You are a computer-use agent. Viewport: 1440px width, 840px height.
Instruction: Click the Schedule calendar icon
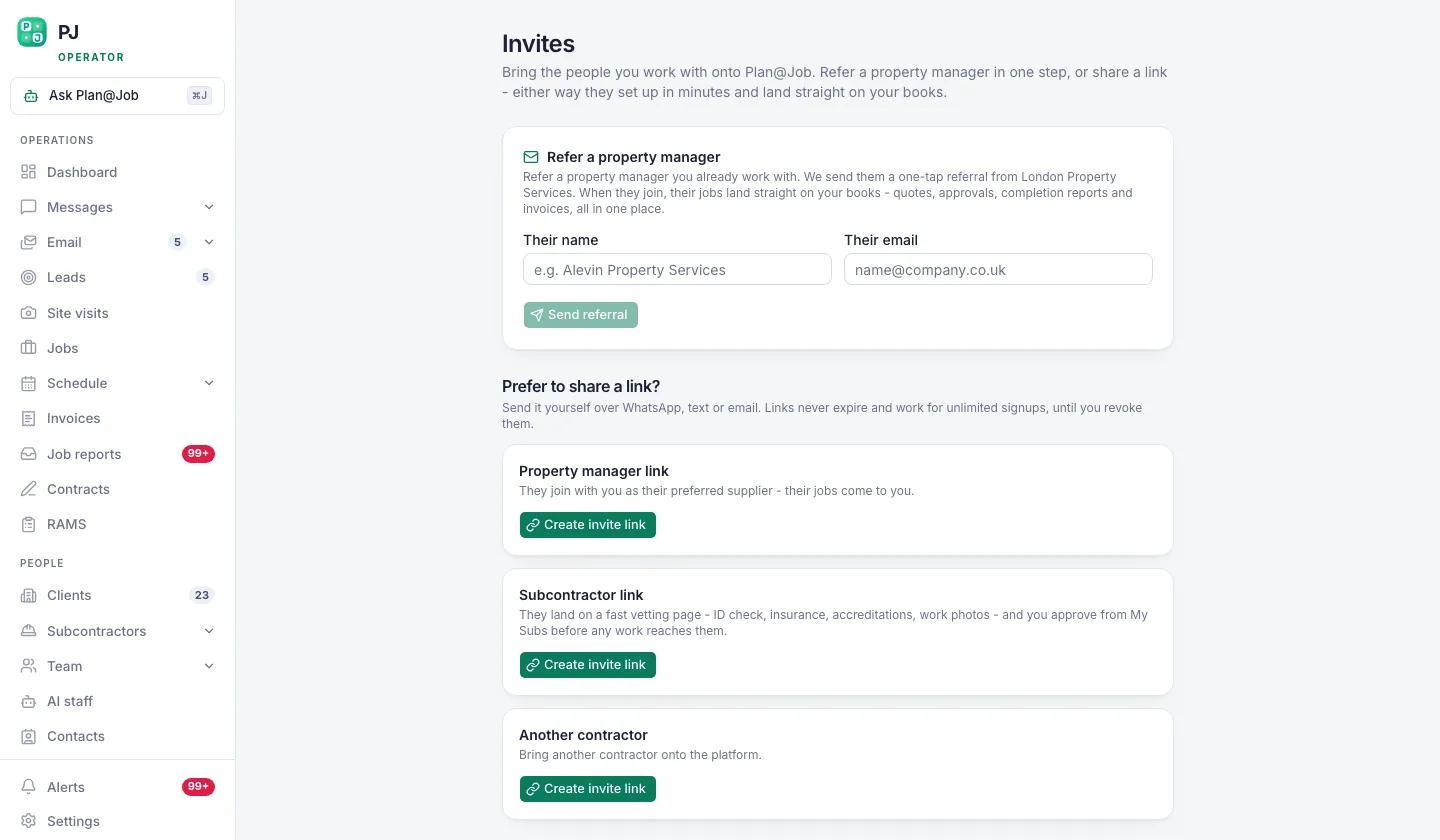pos(28,383)
